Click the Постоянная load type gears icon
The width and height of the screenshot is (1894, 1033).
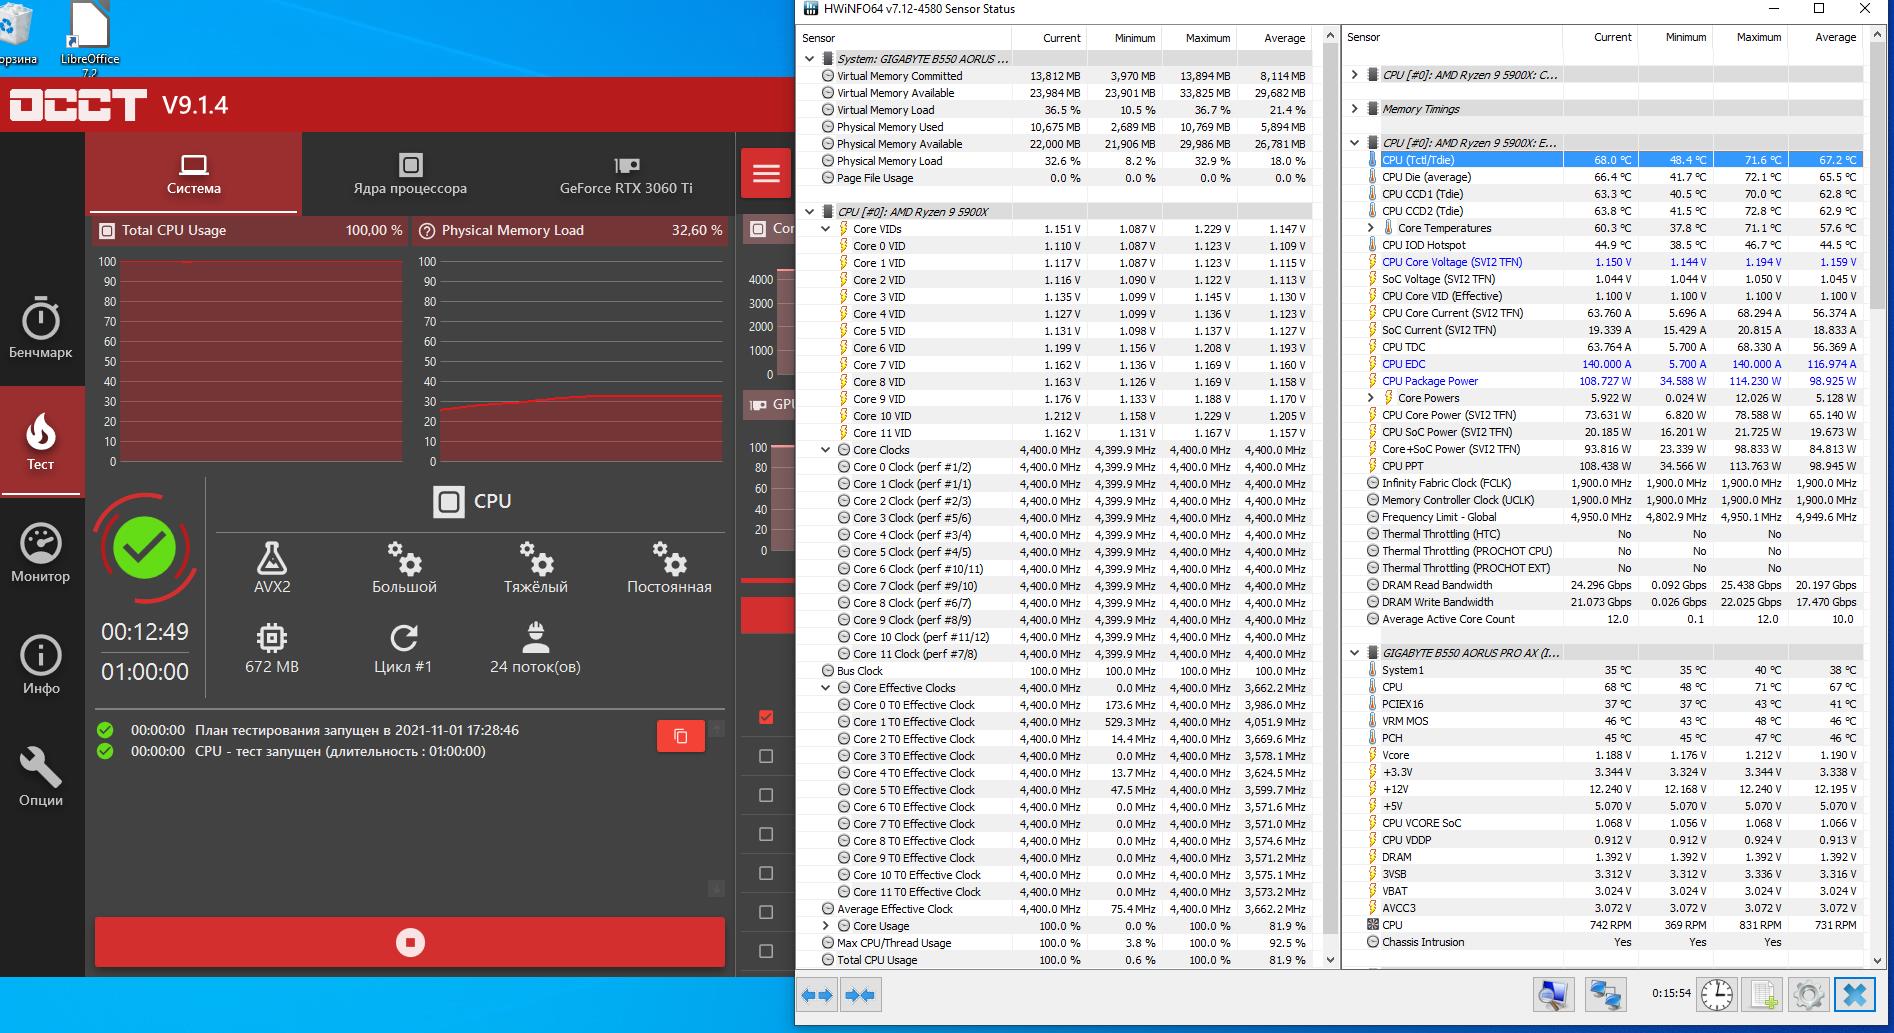669,558
